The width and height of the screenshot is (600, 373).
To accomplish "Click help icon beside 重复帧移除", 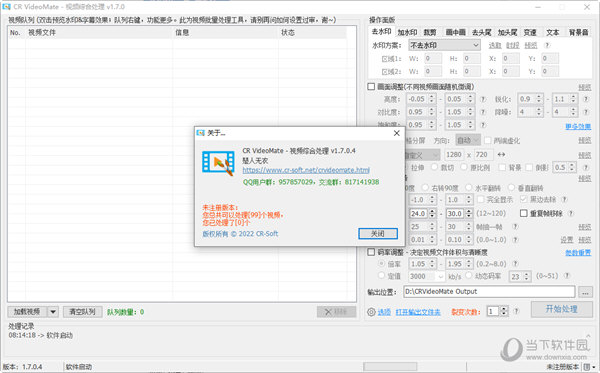I will tap(571, 213).
